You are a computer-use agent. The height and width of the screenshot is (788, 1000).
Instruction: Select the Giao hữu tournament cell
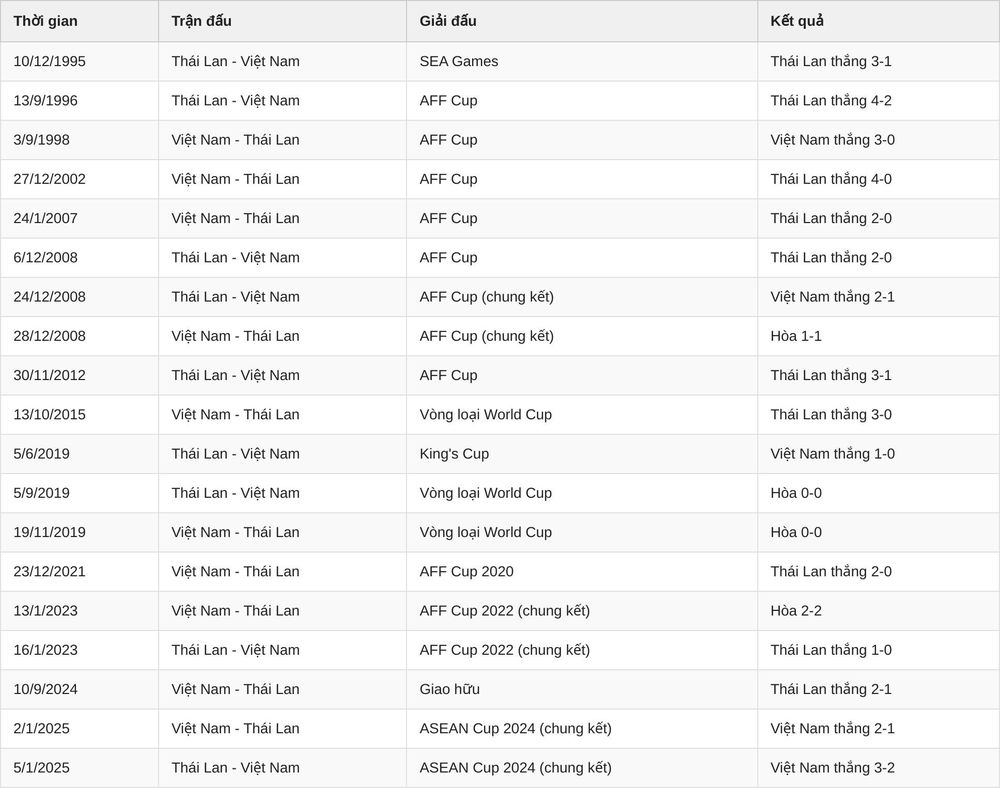582,689
